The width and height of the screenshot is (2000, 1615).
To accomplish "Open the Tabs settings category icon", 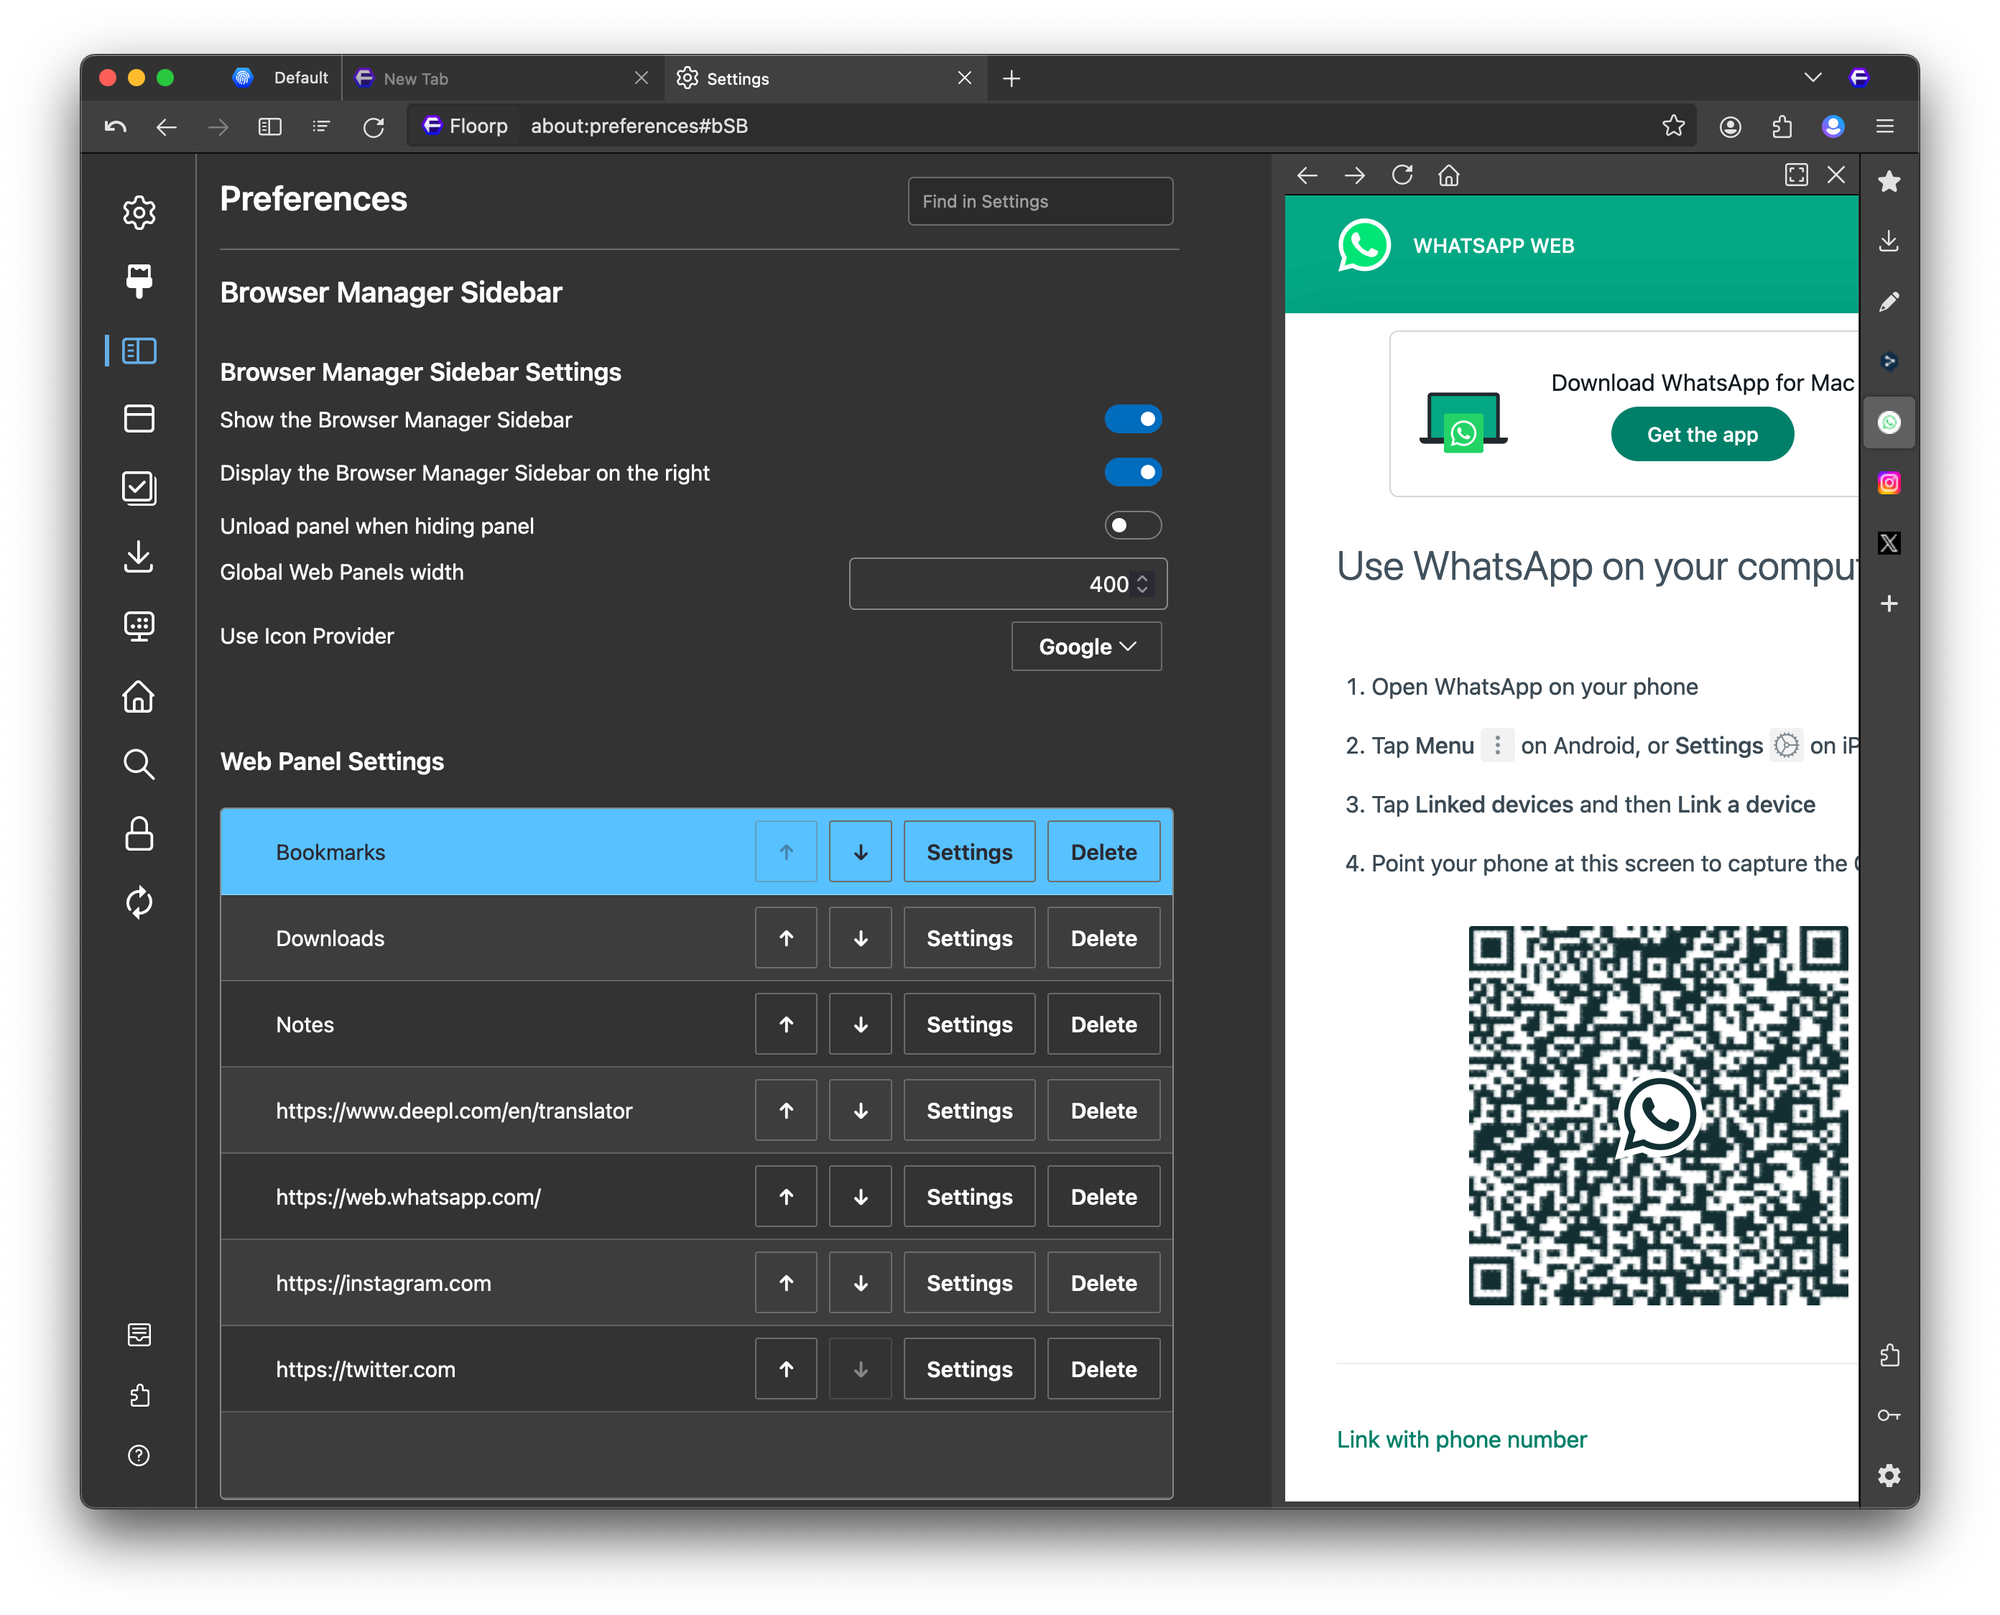I will (x=139, y=418).
